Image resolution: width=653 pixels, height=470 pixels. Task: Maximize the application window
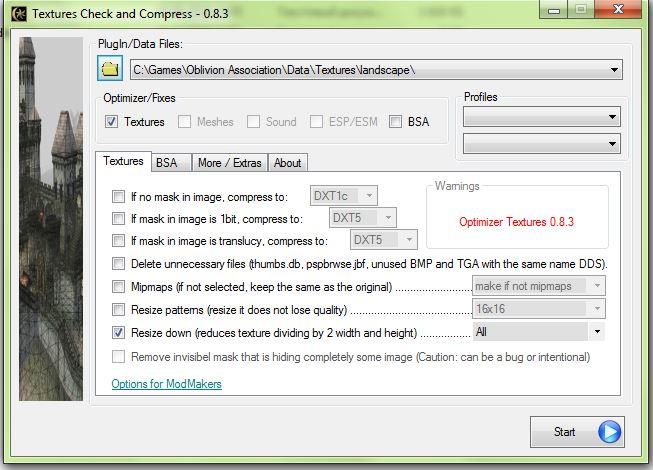click(x=581, y=9)
